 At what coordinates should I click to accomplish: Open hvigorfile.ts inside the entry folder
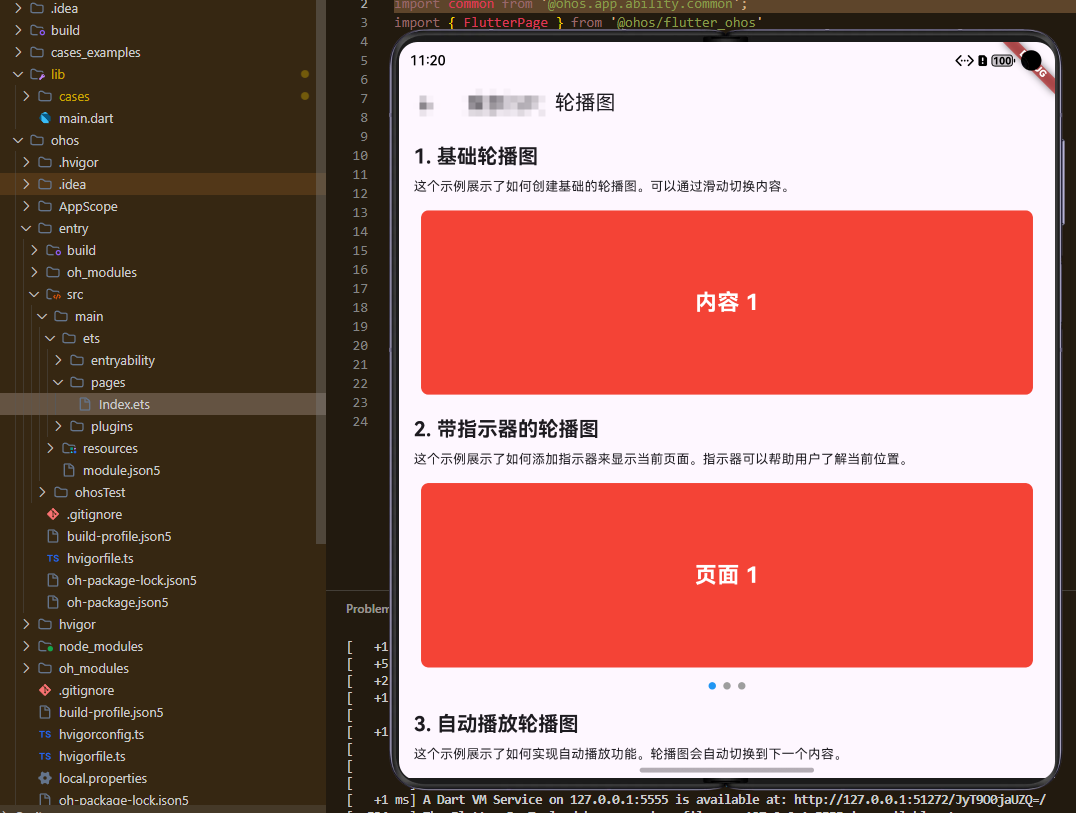click(x=100, y=558)
